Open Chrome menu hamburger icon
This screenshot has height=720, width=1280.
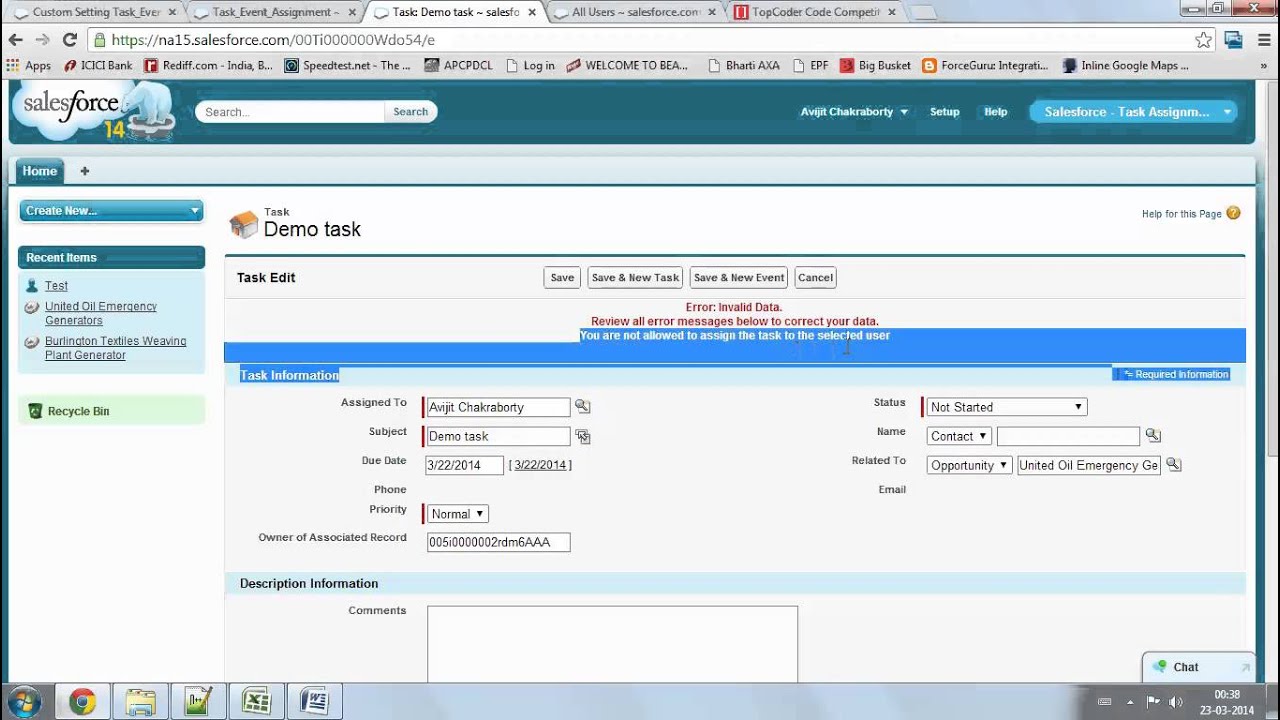(x=1263, y=40)
